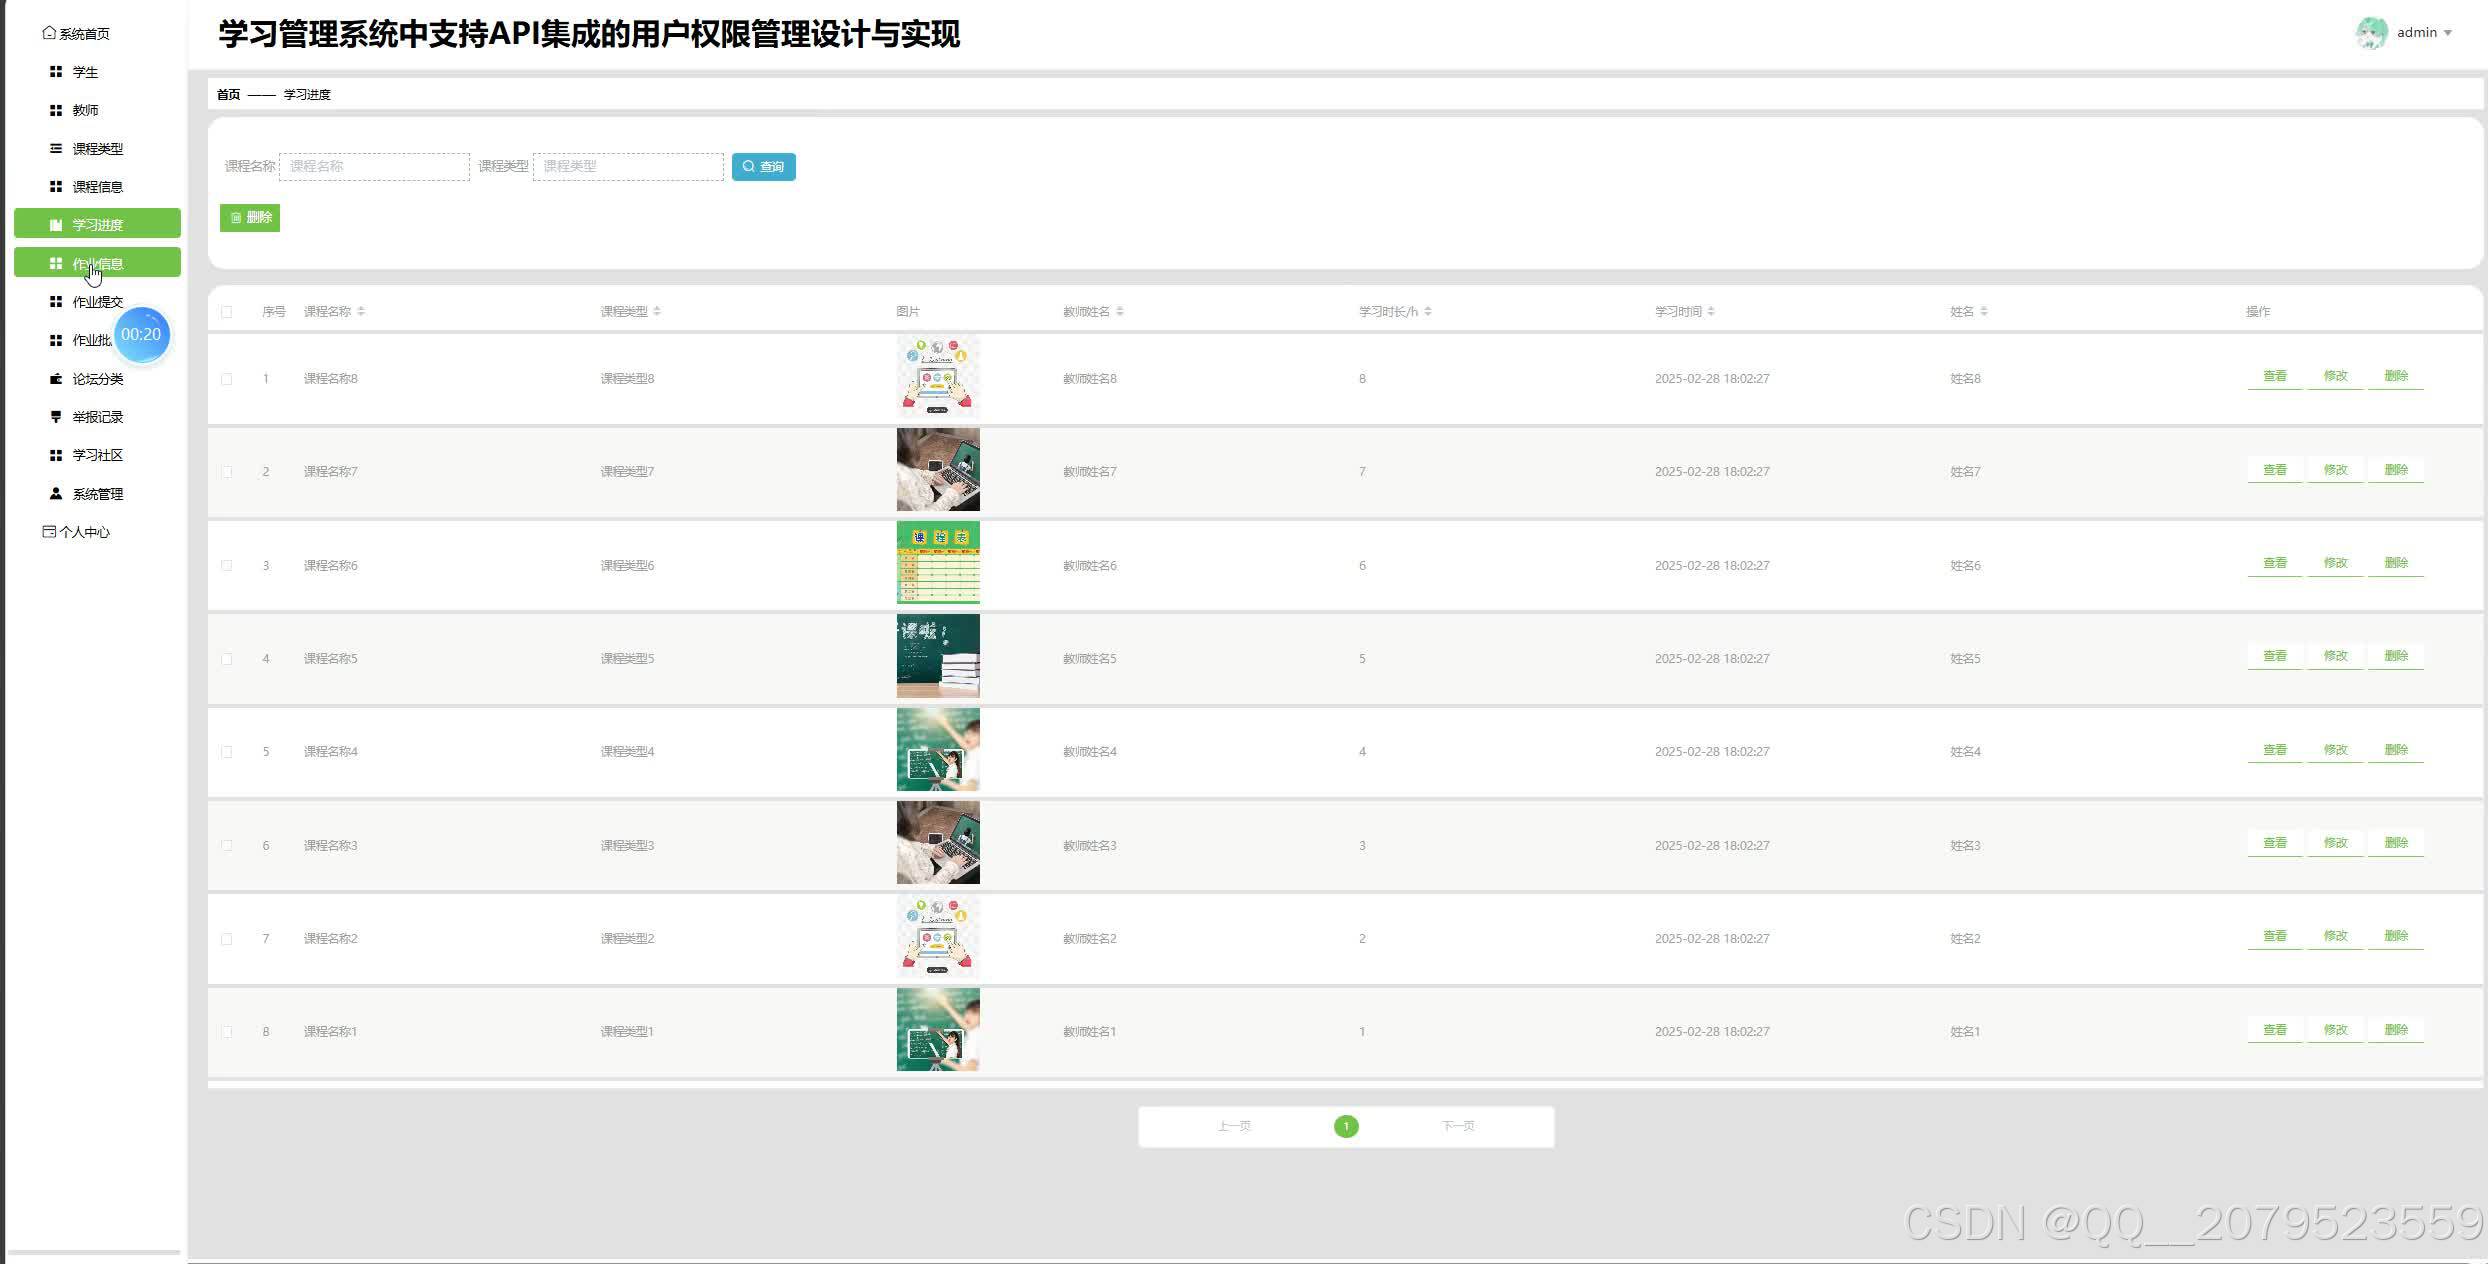Sort by 课程名称 column arrows
The width and height of the screenshot is (2488, 1264).
tap(361, 312)
